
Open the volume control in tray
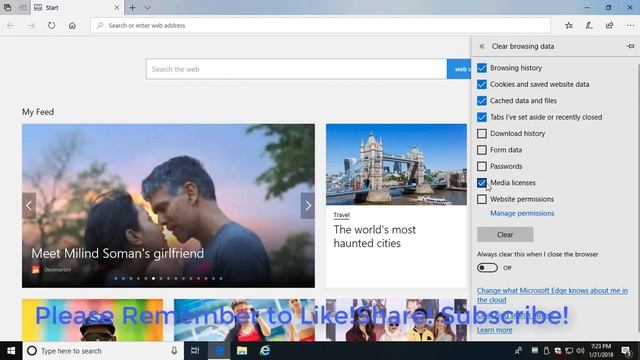580,351
